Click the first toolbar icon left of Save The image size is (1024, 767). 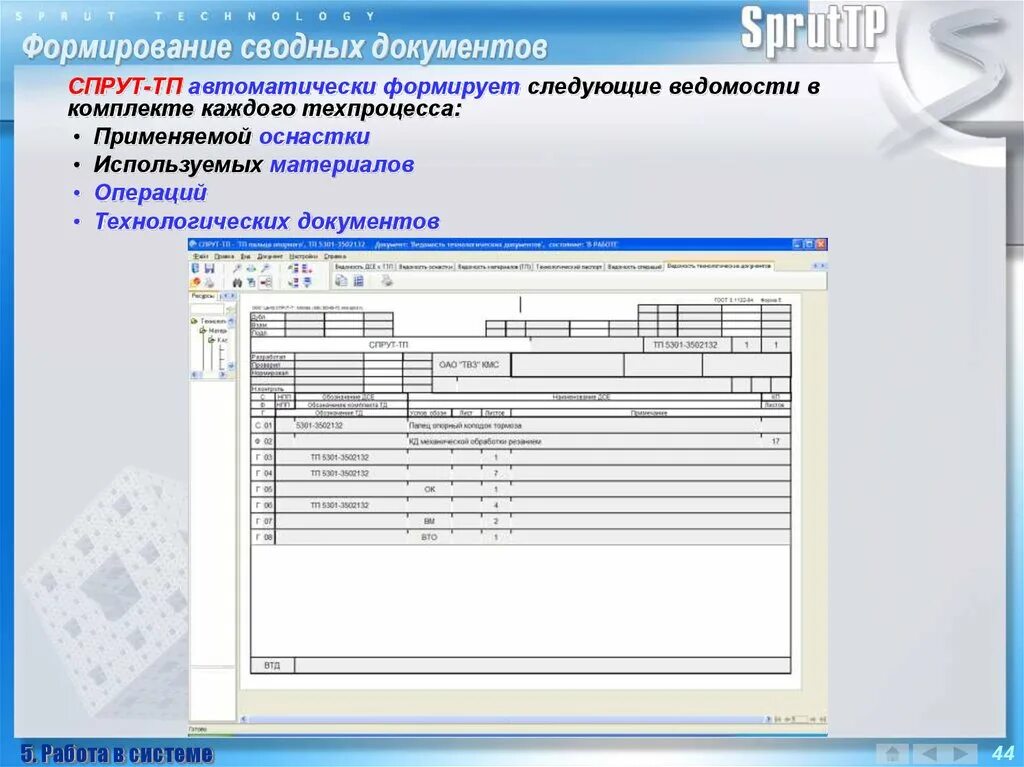[x=195, y=269]
